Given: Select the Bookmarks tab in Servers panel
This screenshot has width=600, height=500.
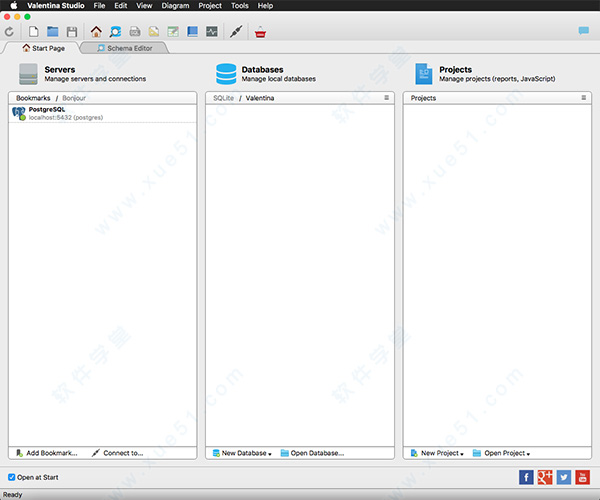Looking at the screenshot, I should [33, 98].
